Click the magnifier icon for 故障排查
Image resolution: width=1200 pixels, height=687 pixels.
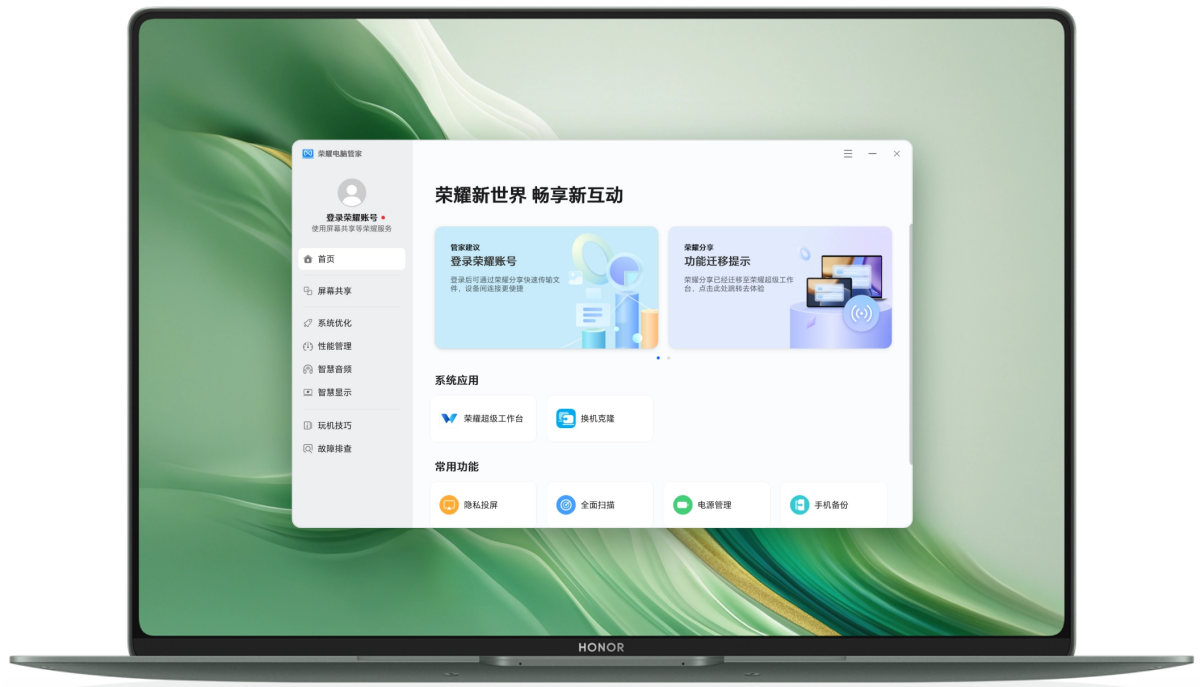click(308, 448)
